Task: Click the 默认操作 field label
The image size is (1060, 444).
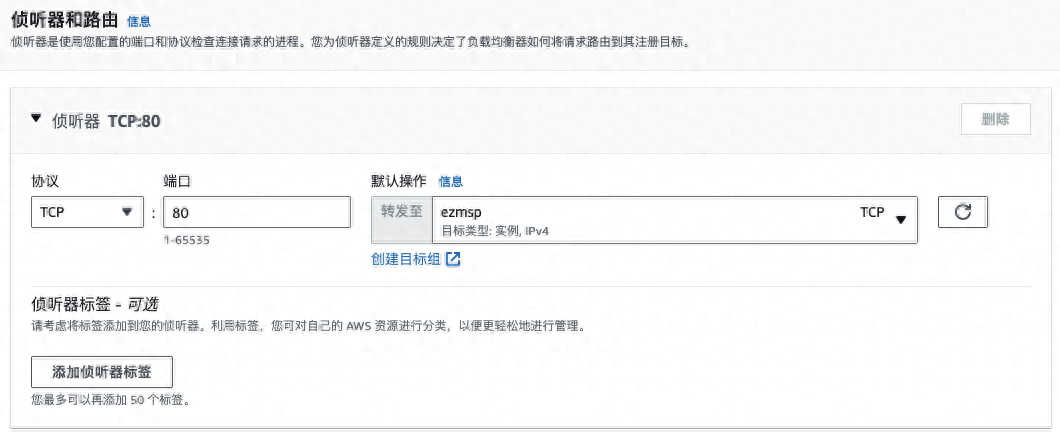Action: tap(399, 181)
